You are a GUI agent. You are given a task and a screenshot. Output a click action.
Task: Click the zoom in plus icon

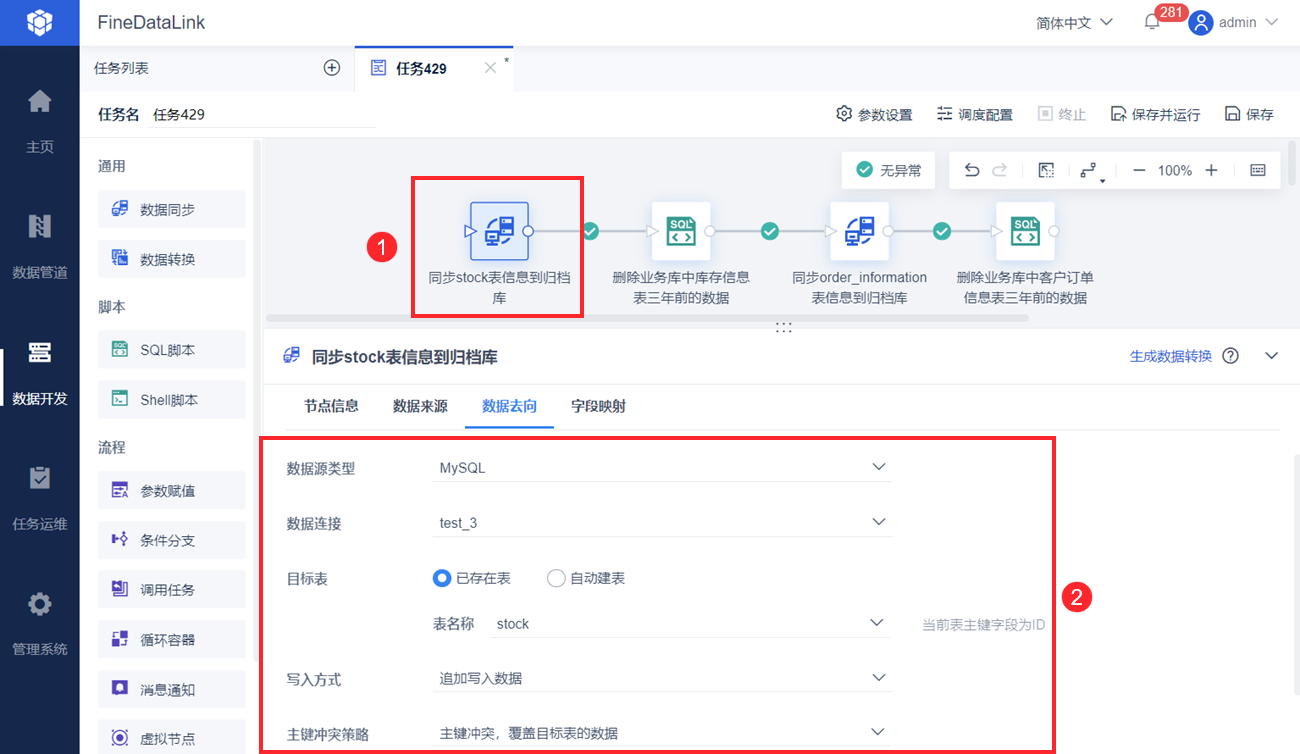pyautogui.click(x=1211, y=171)
